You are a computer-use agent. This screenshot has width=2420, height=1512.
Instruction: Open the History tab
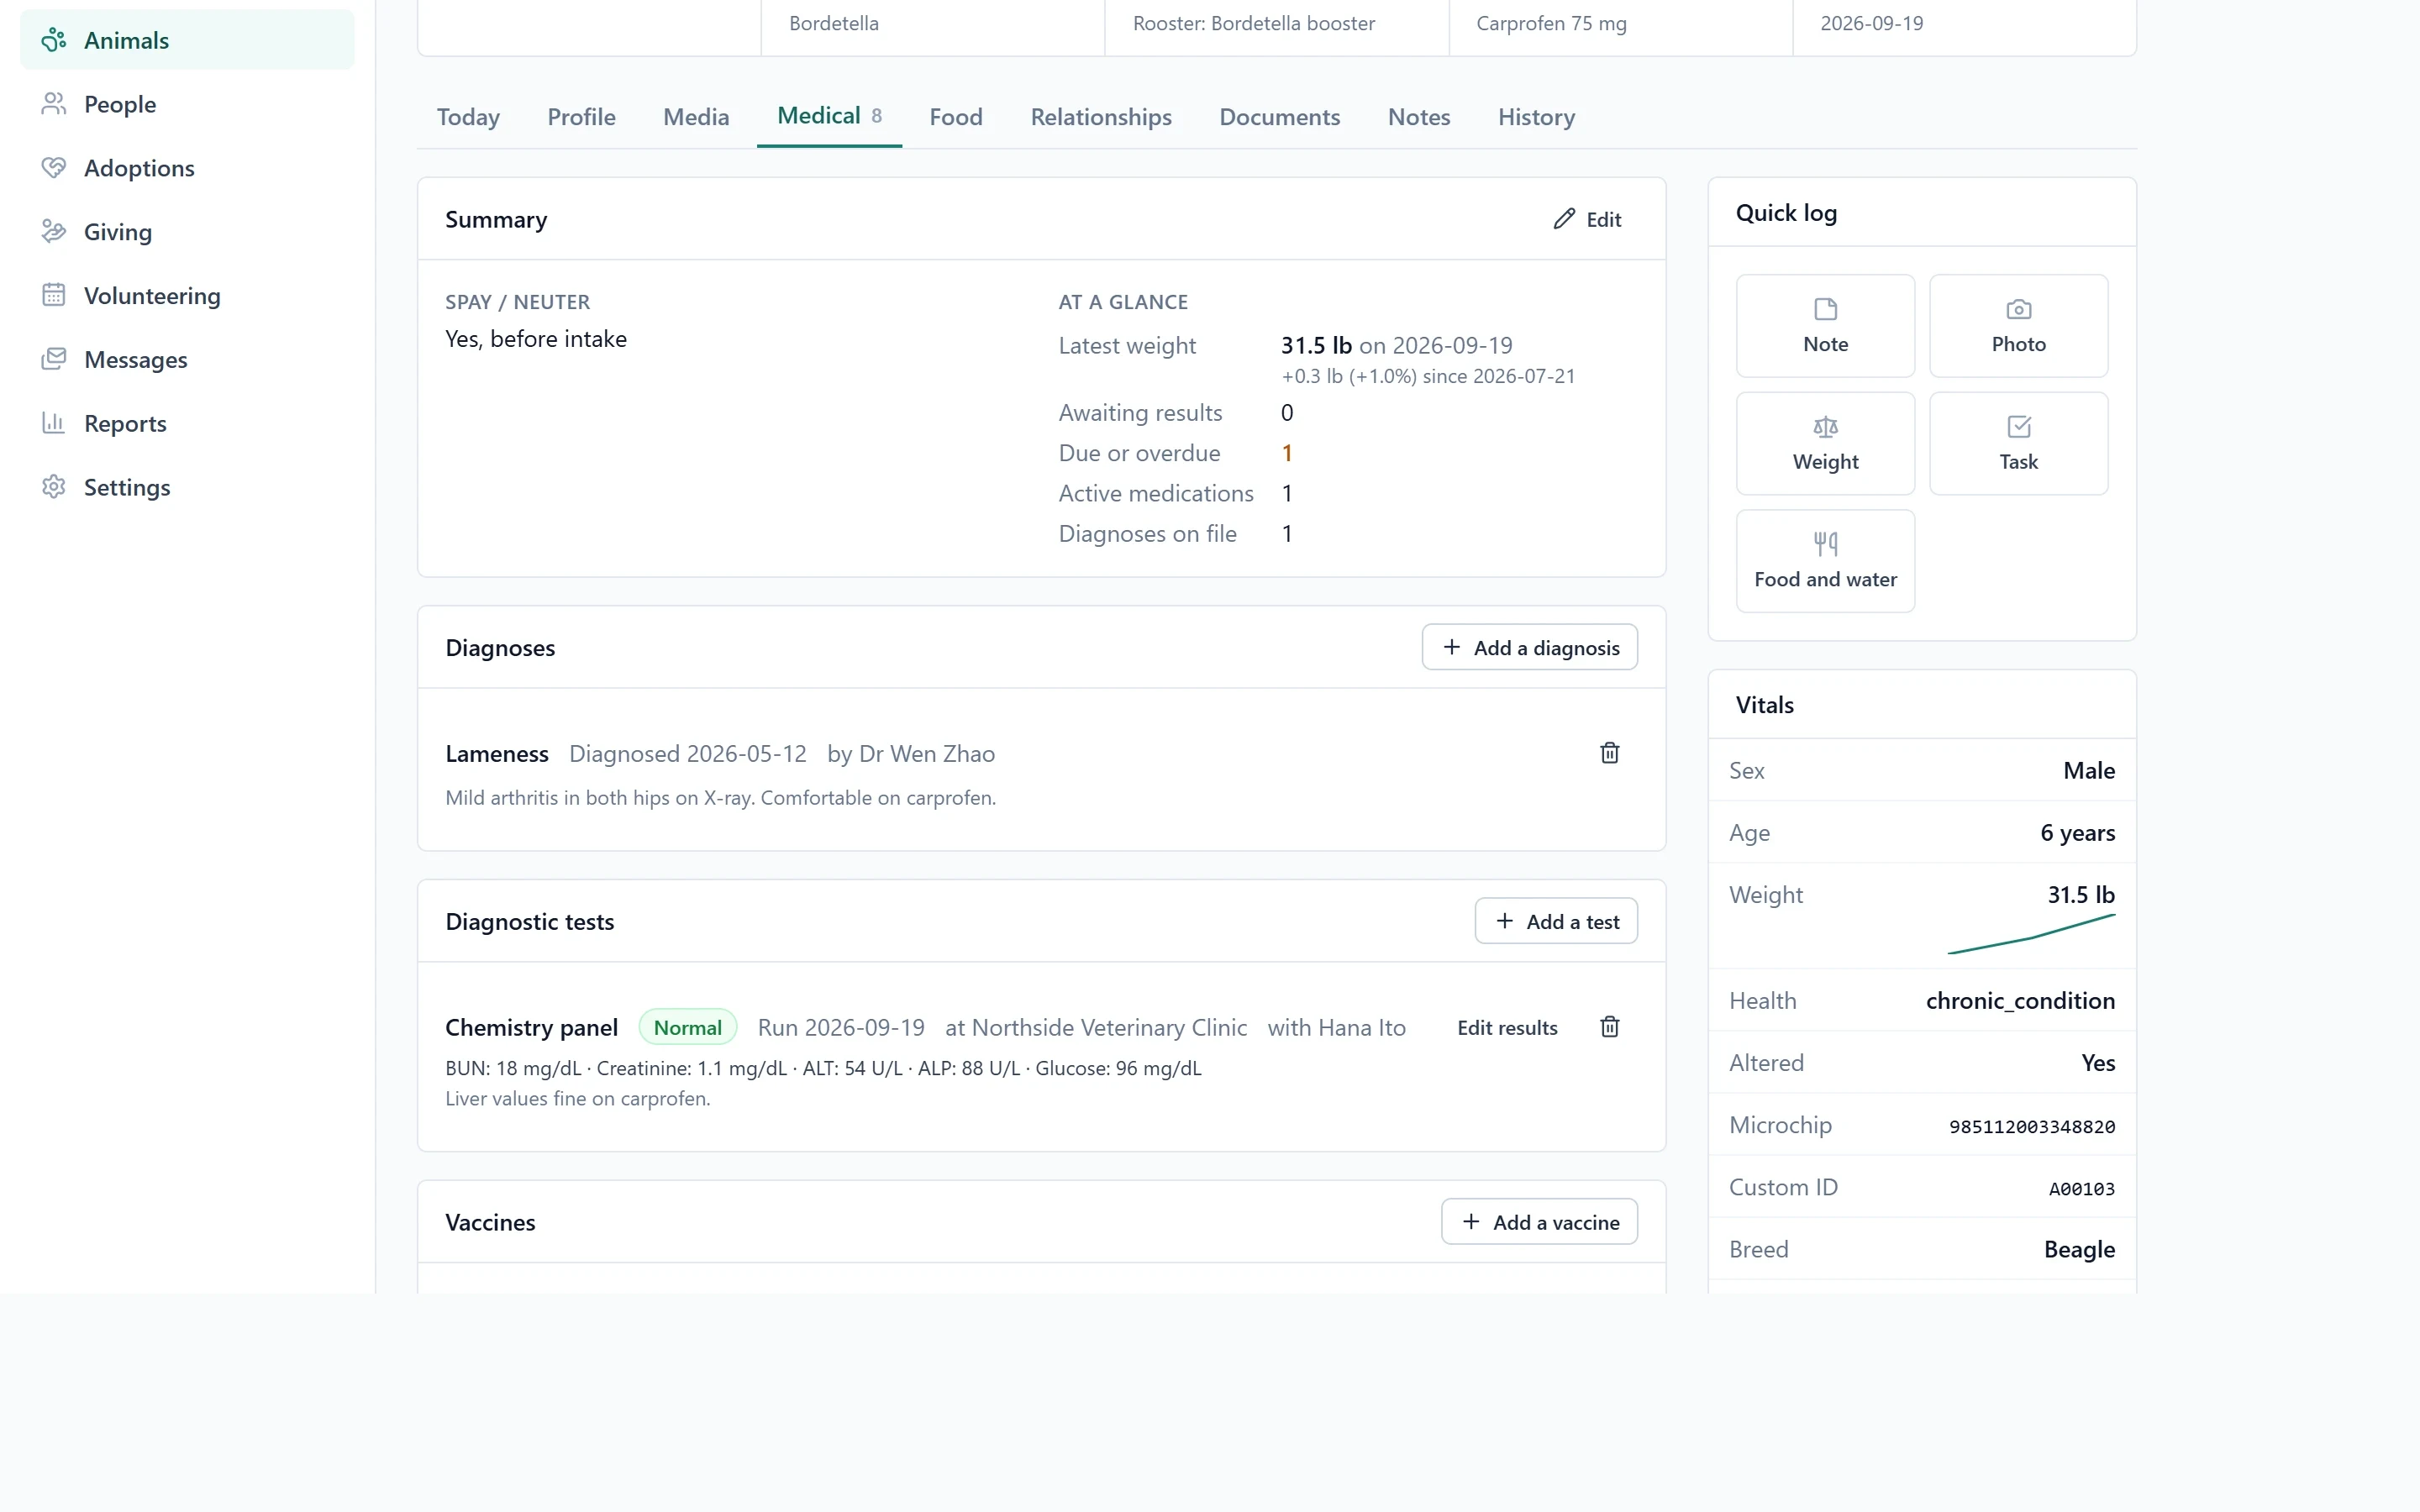point(1536,117)
